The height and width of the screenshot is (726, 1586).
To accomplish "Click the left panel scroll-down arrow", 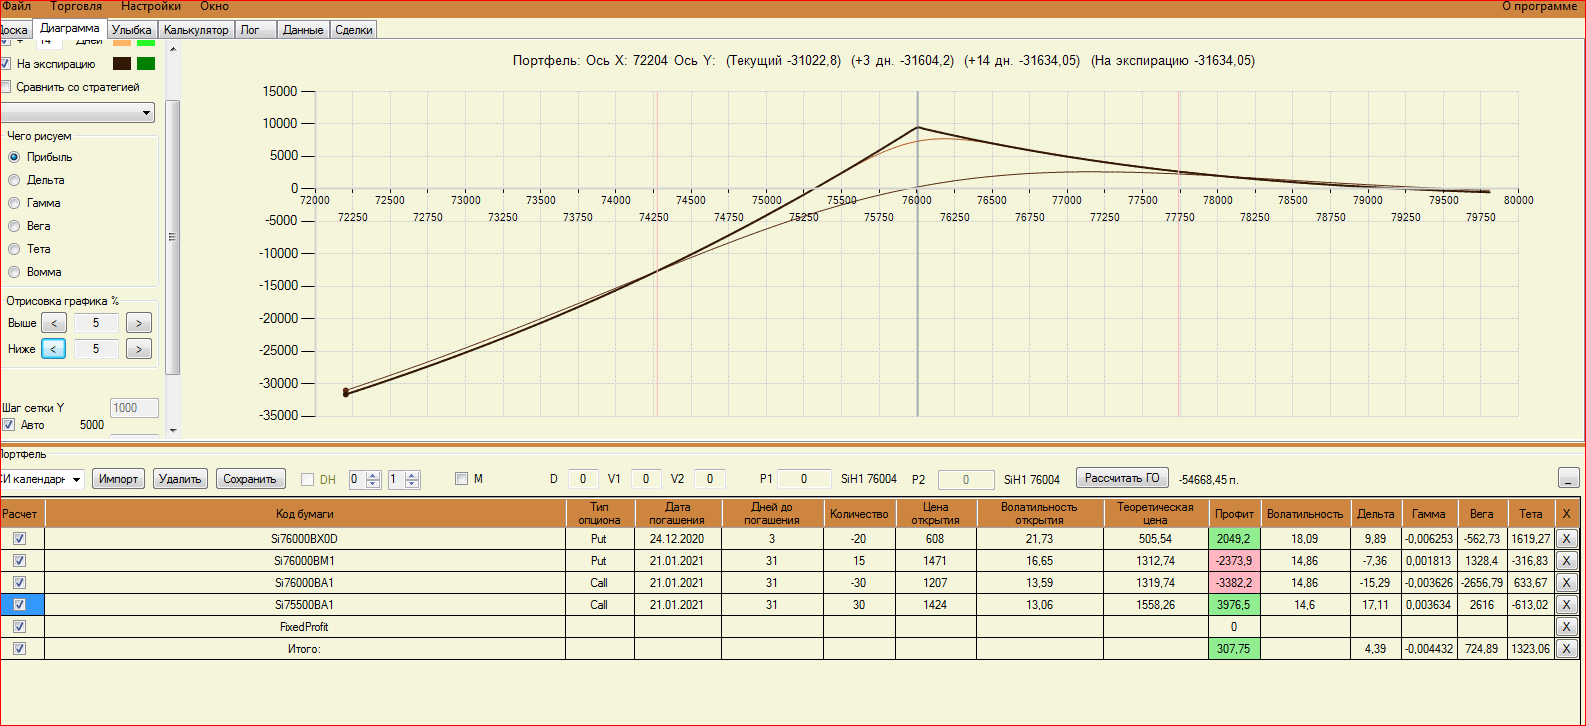I will point(173,430).
